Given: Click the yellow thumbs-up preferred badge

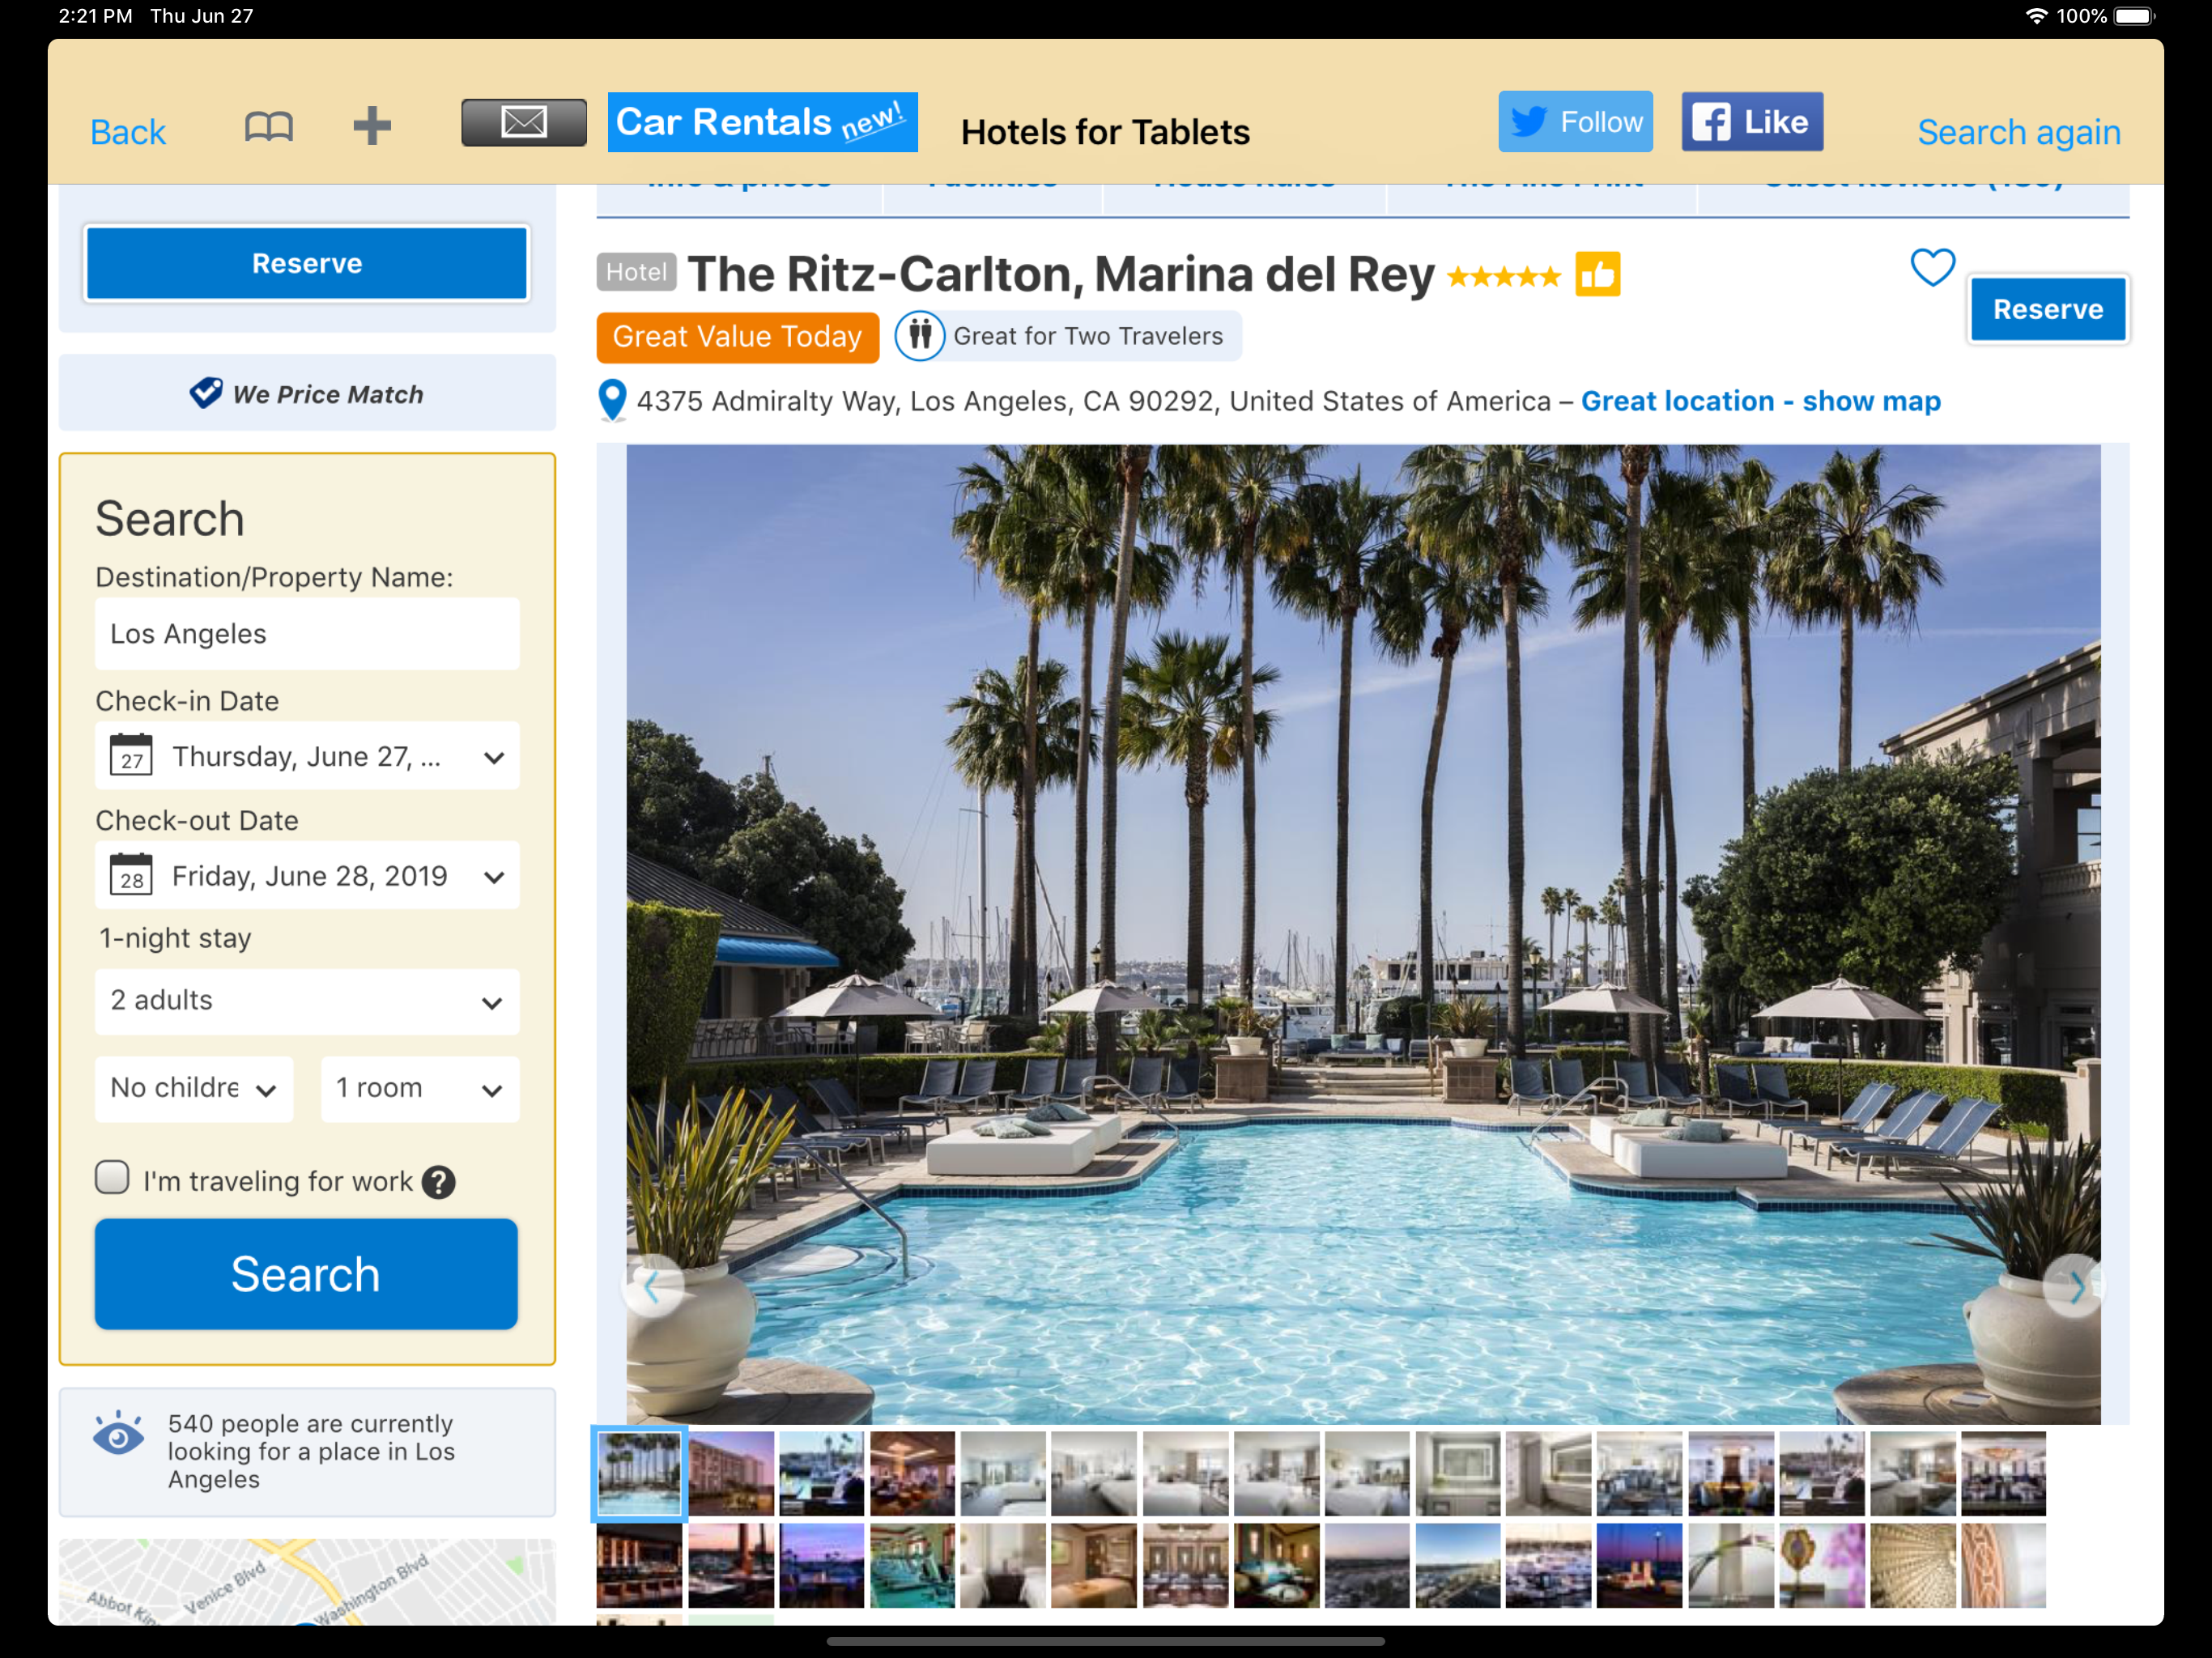Looking at the screenshot, I should [1597, 274].
